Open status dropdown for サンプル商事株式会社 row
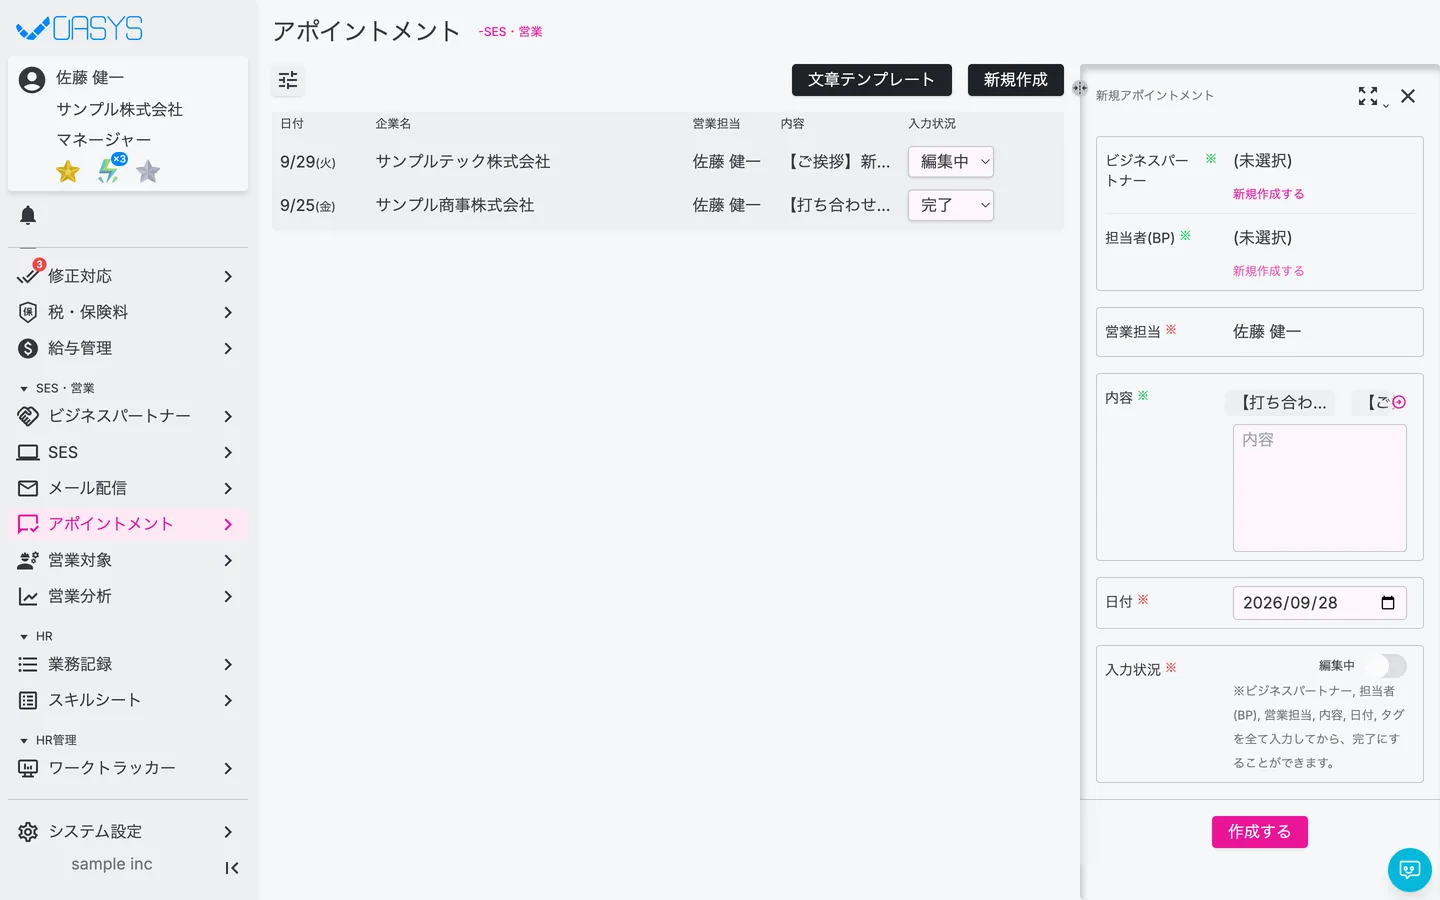This screenshot has height=900, width=1440. 951,205
